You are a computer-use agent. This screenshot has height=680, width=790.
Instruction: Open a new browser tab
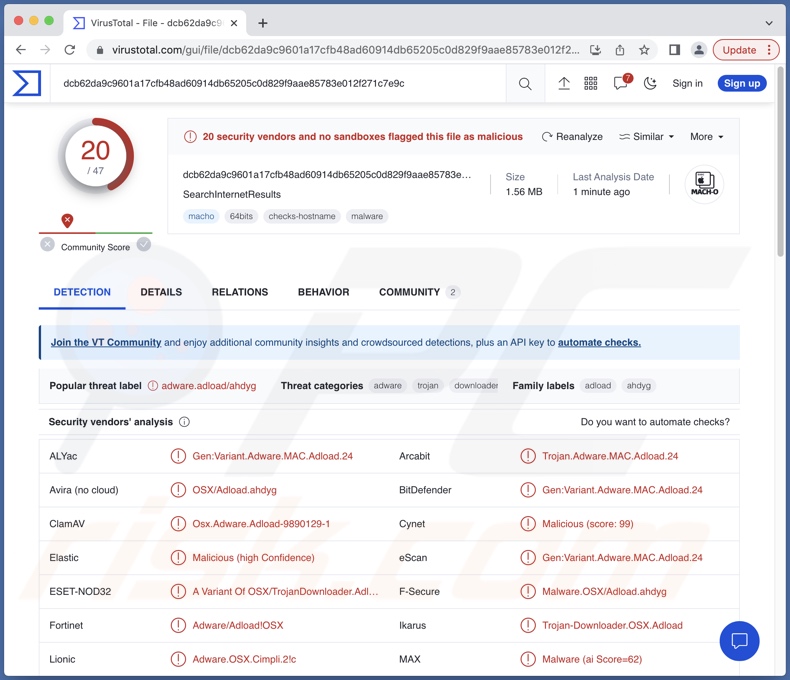(262, 23)
